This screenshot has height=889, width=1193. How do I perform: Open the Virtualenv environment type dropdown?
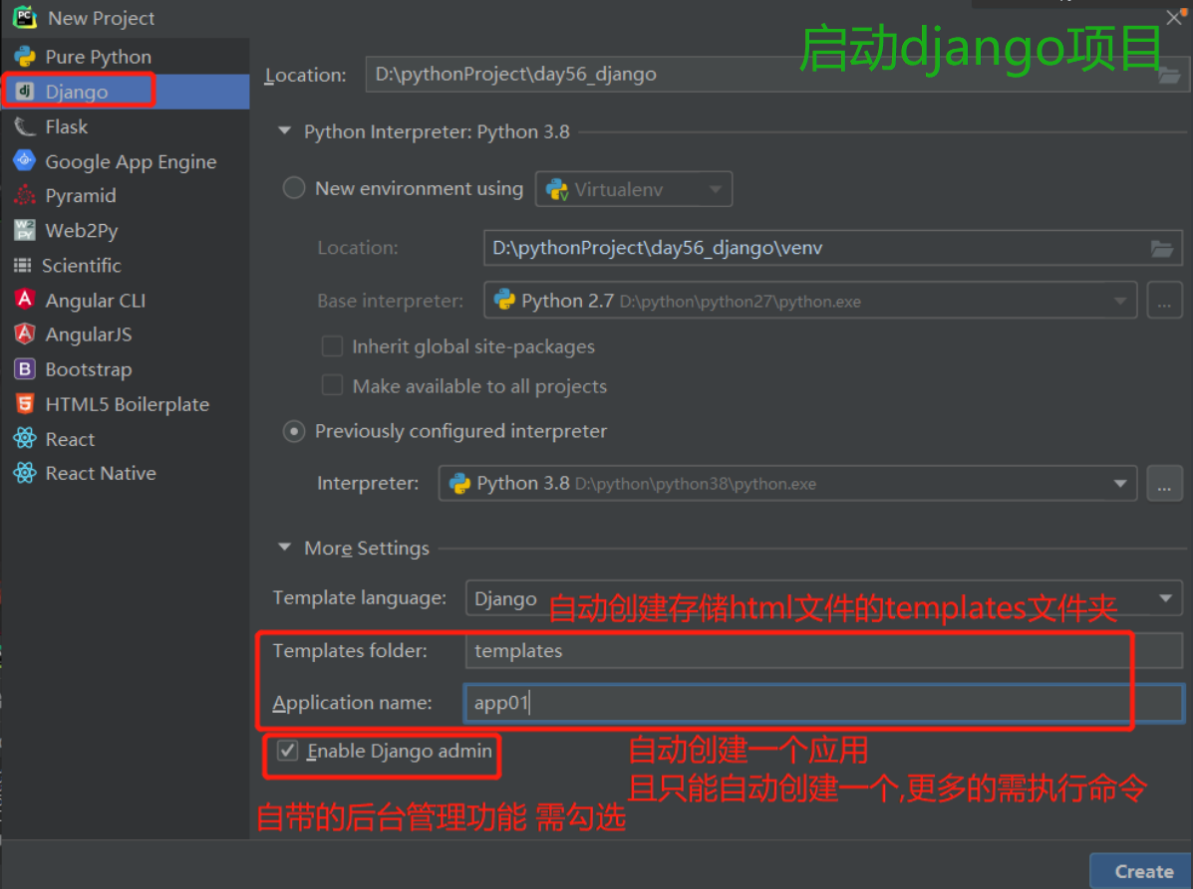click(x=634, y=189)
